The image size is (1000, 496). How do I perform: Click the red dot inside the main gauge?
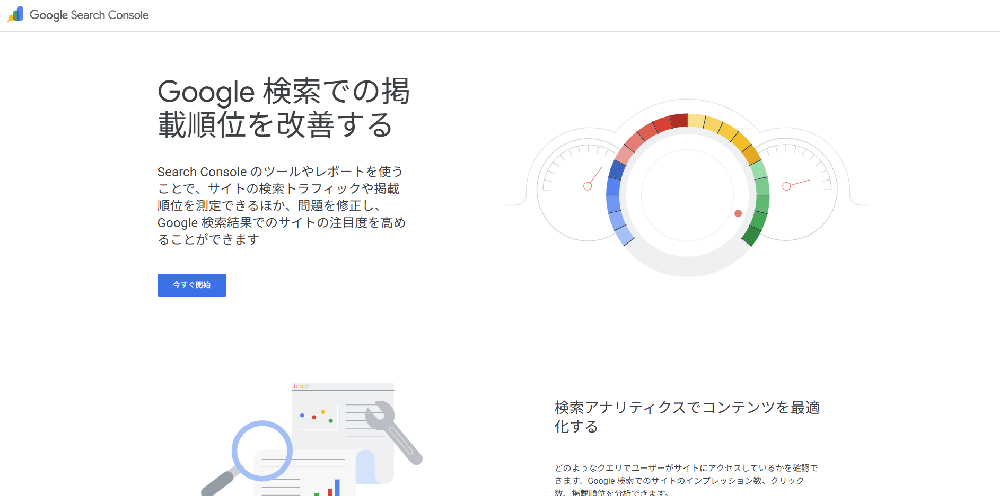pyautogui.click(x=738, y=213)
